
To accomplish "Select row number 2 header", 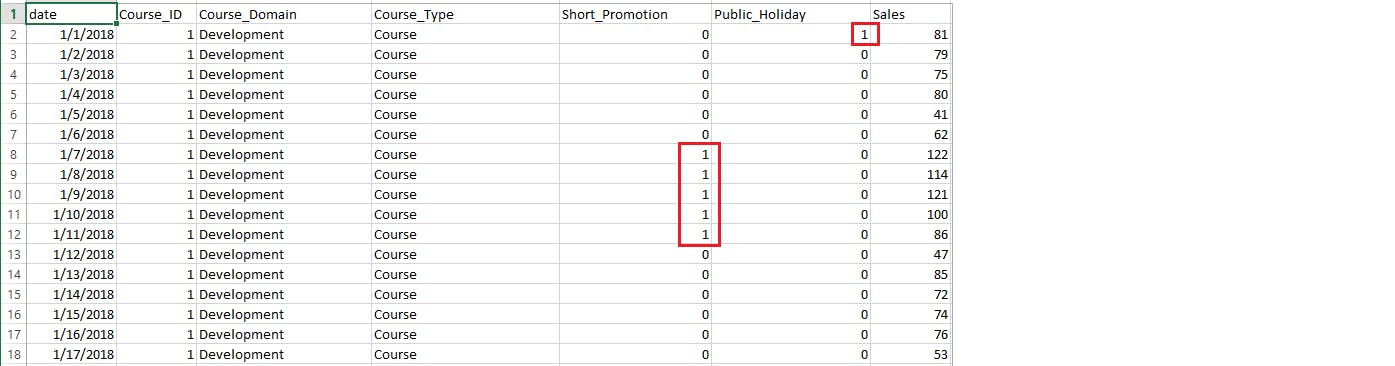I will [x=12, y=35].
